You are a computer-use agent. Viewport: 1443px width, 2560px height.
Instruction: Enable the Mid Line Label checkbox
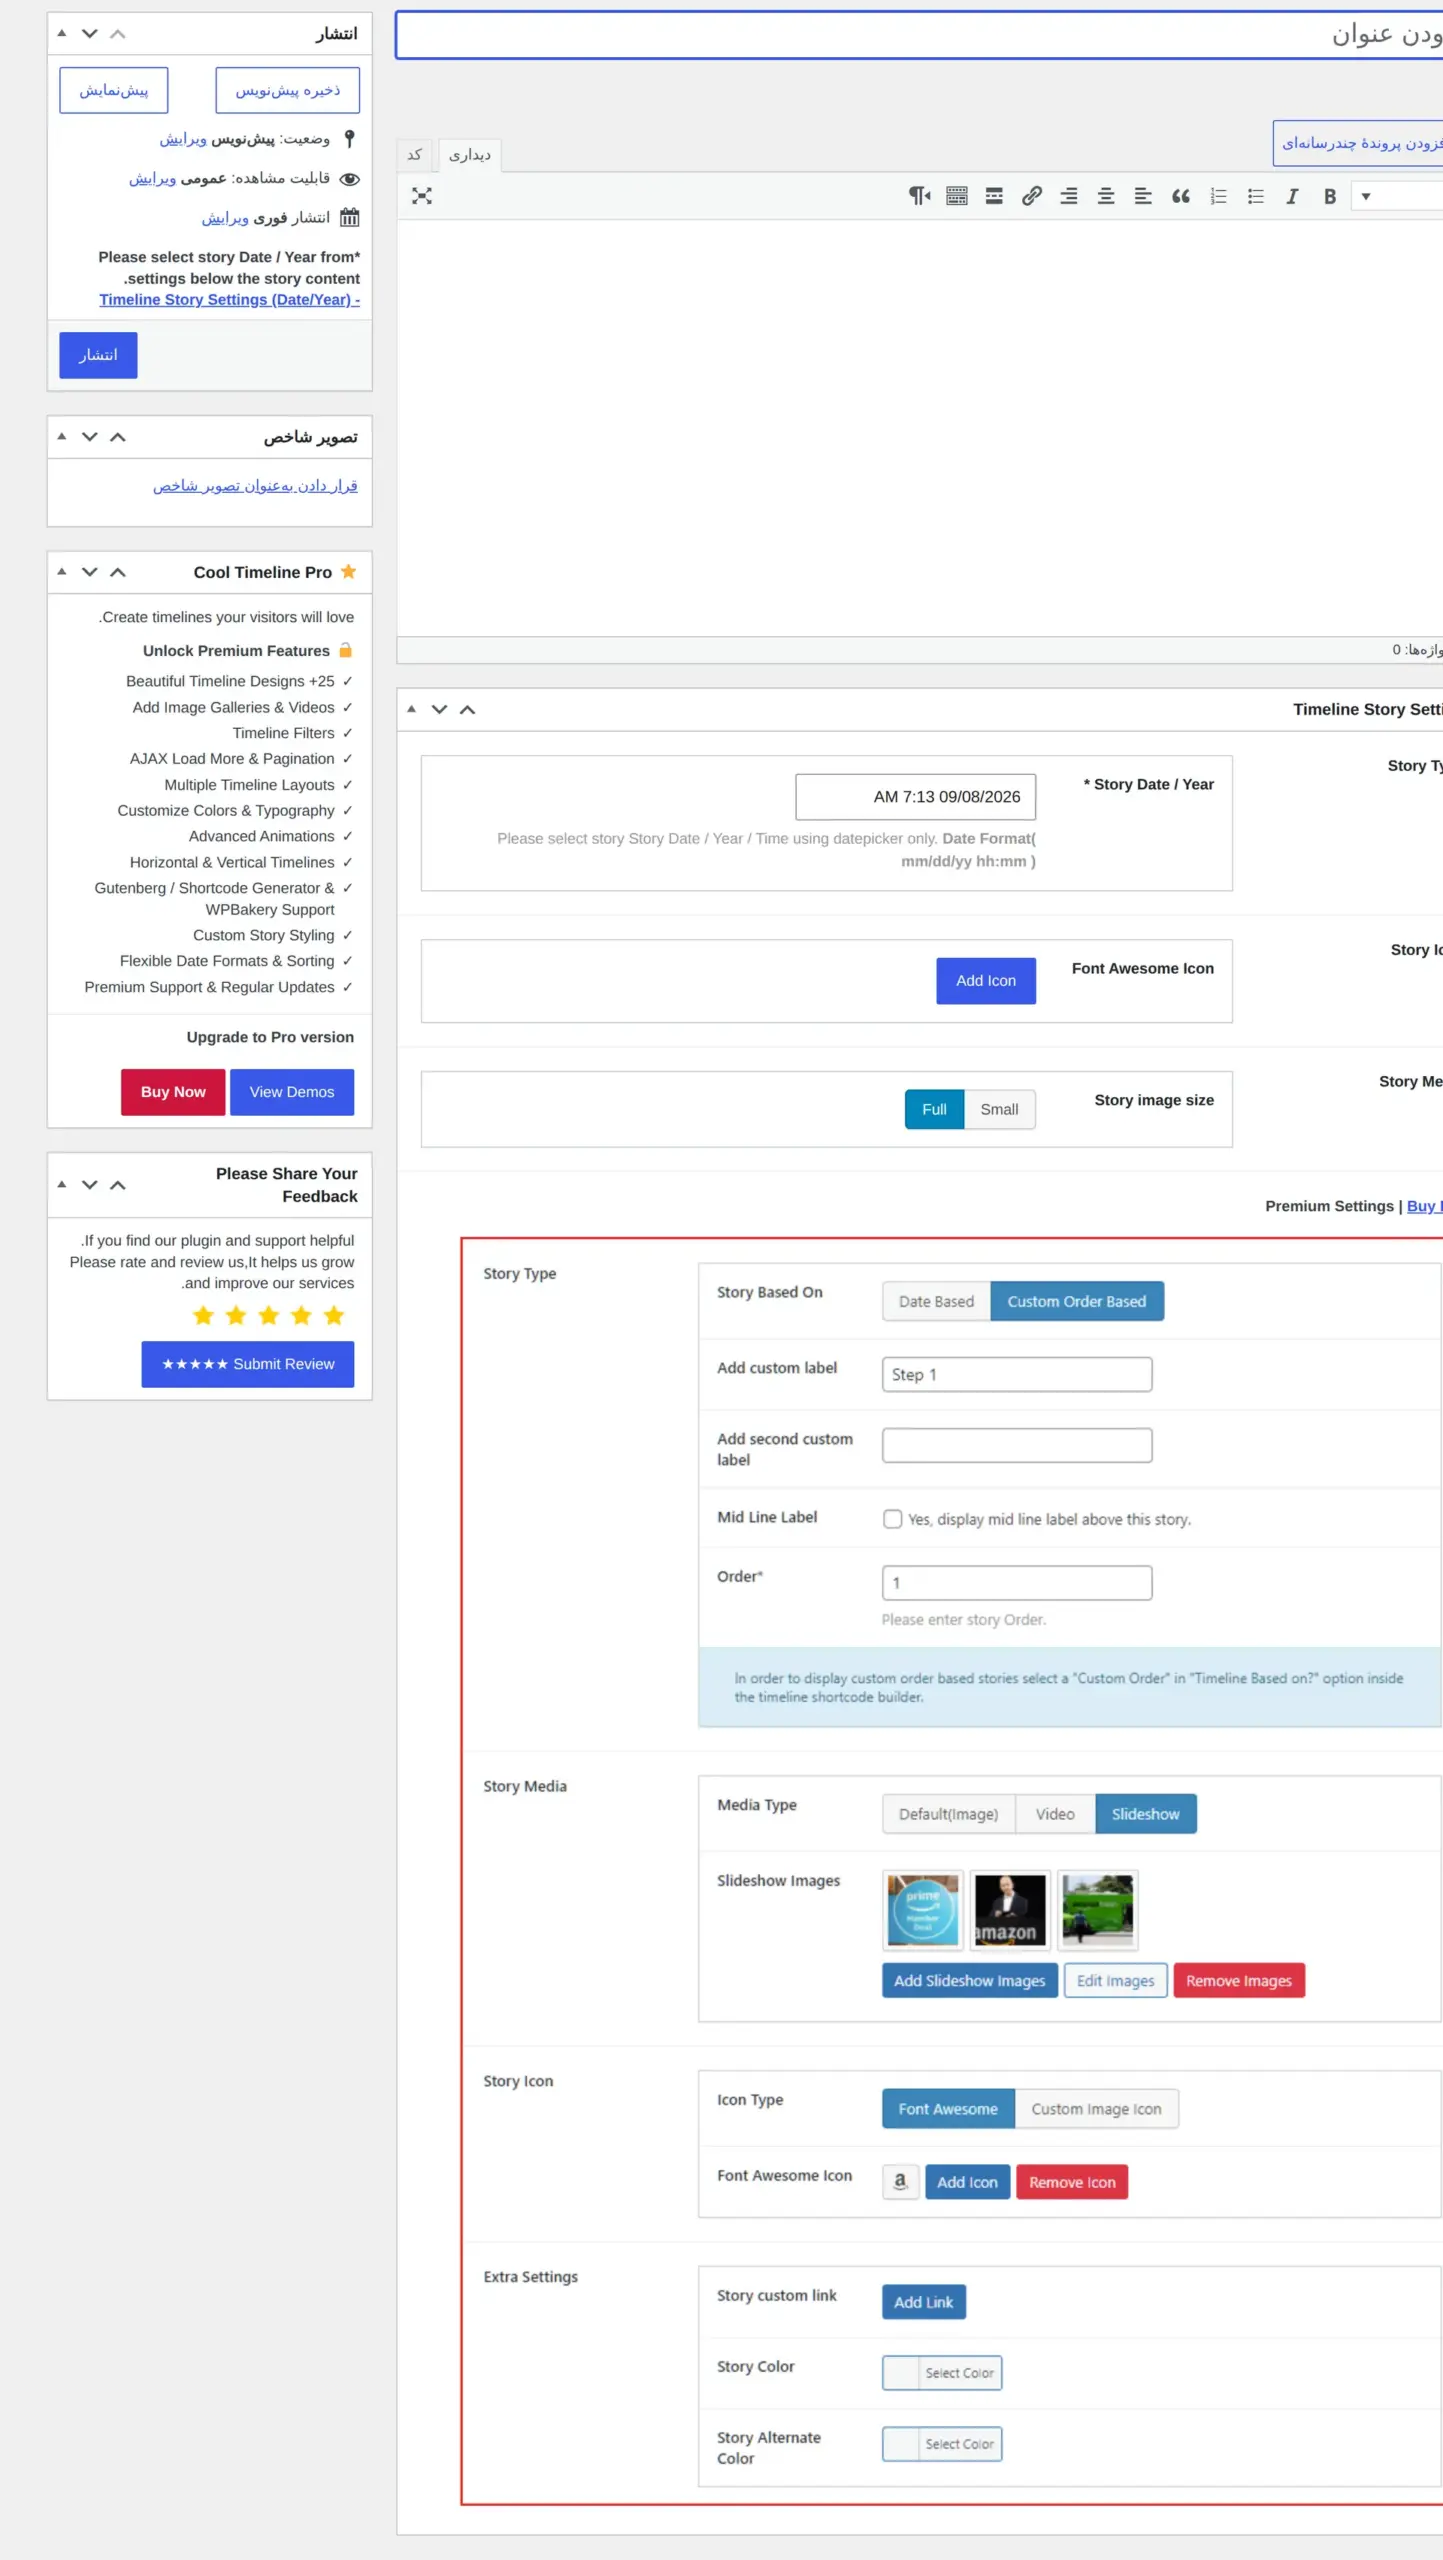pos(892,1518)
